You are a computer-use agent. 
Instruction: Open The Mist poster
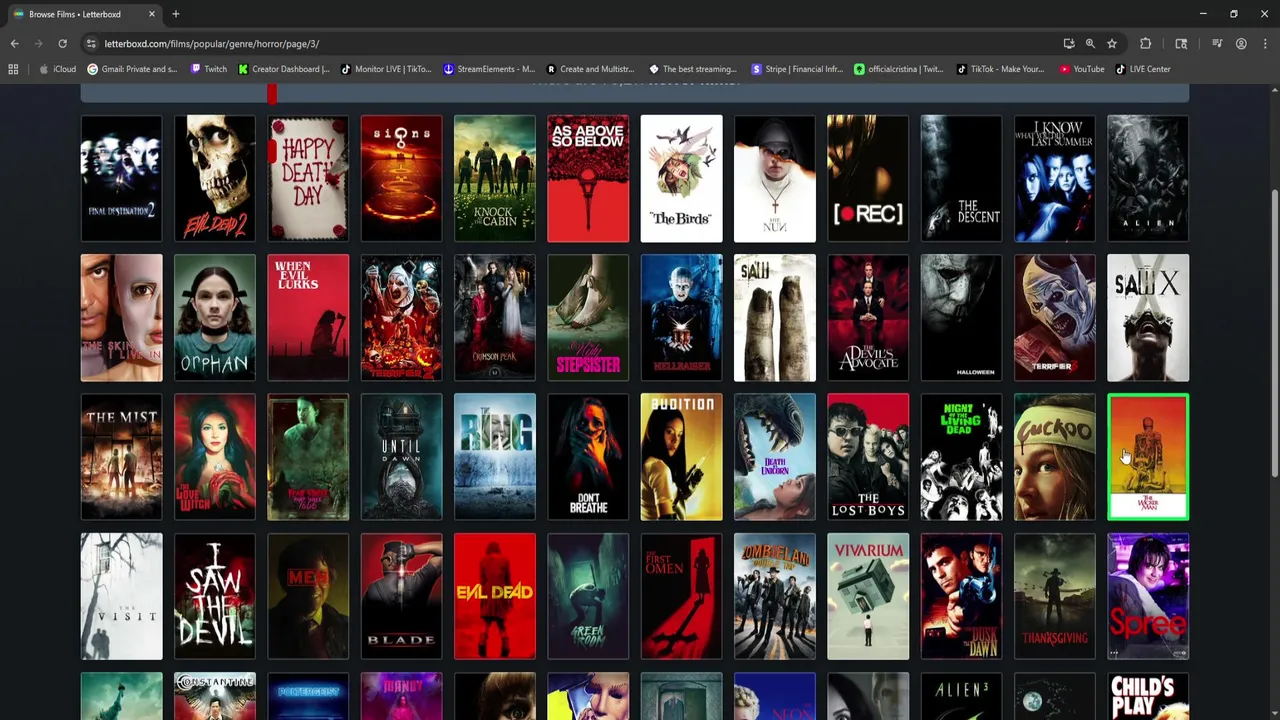(121, 457)
